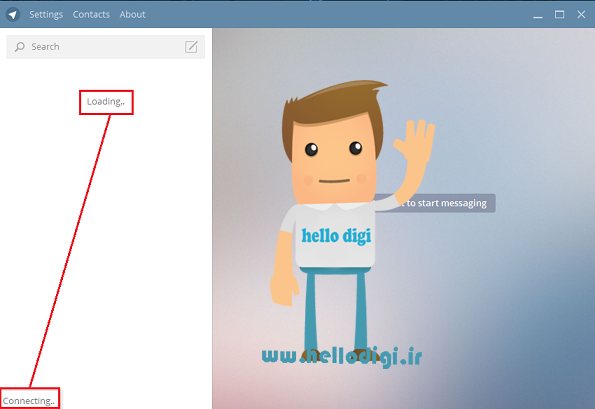Click the cartoon character's waving hand
The image size is (595, 409).
[x=415, y=140]
